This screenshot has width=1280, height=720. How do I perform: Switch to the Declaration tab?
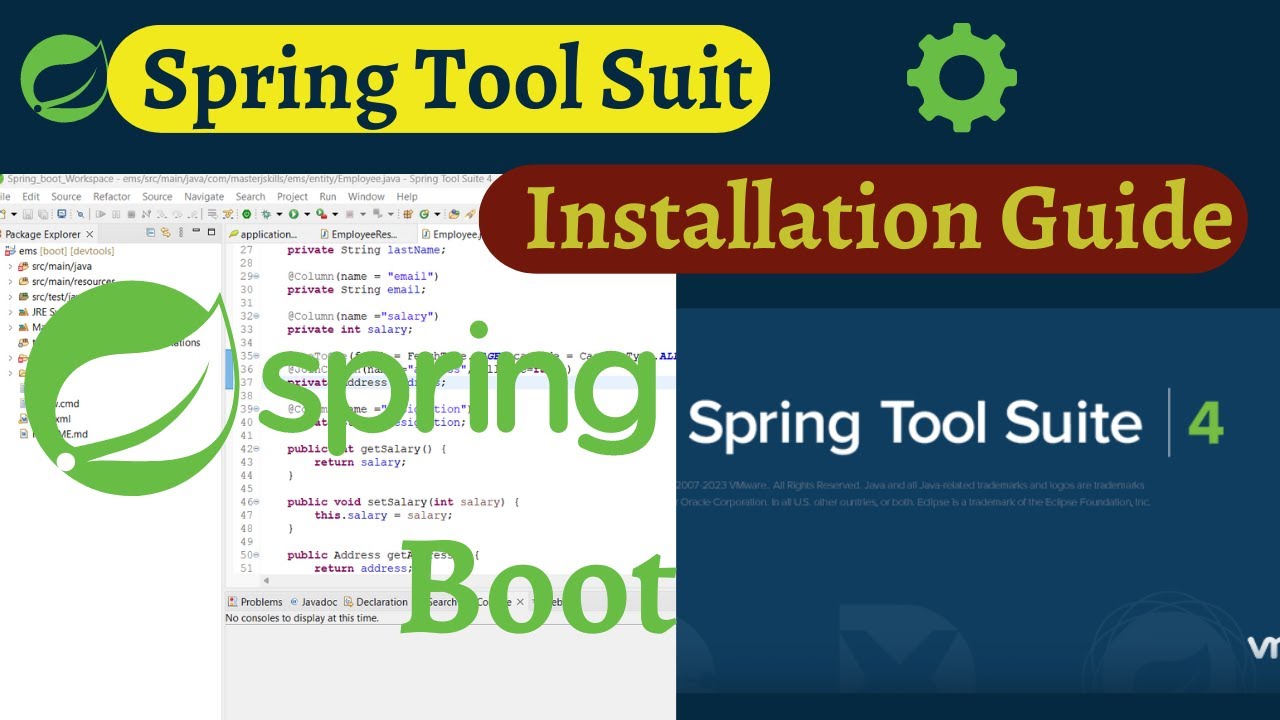375,602
